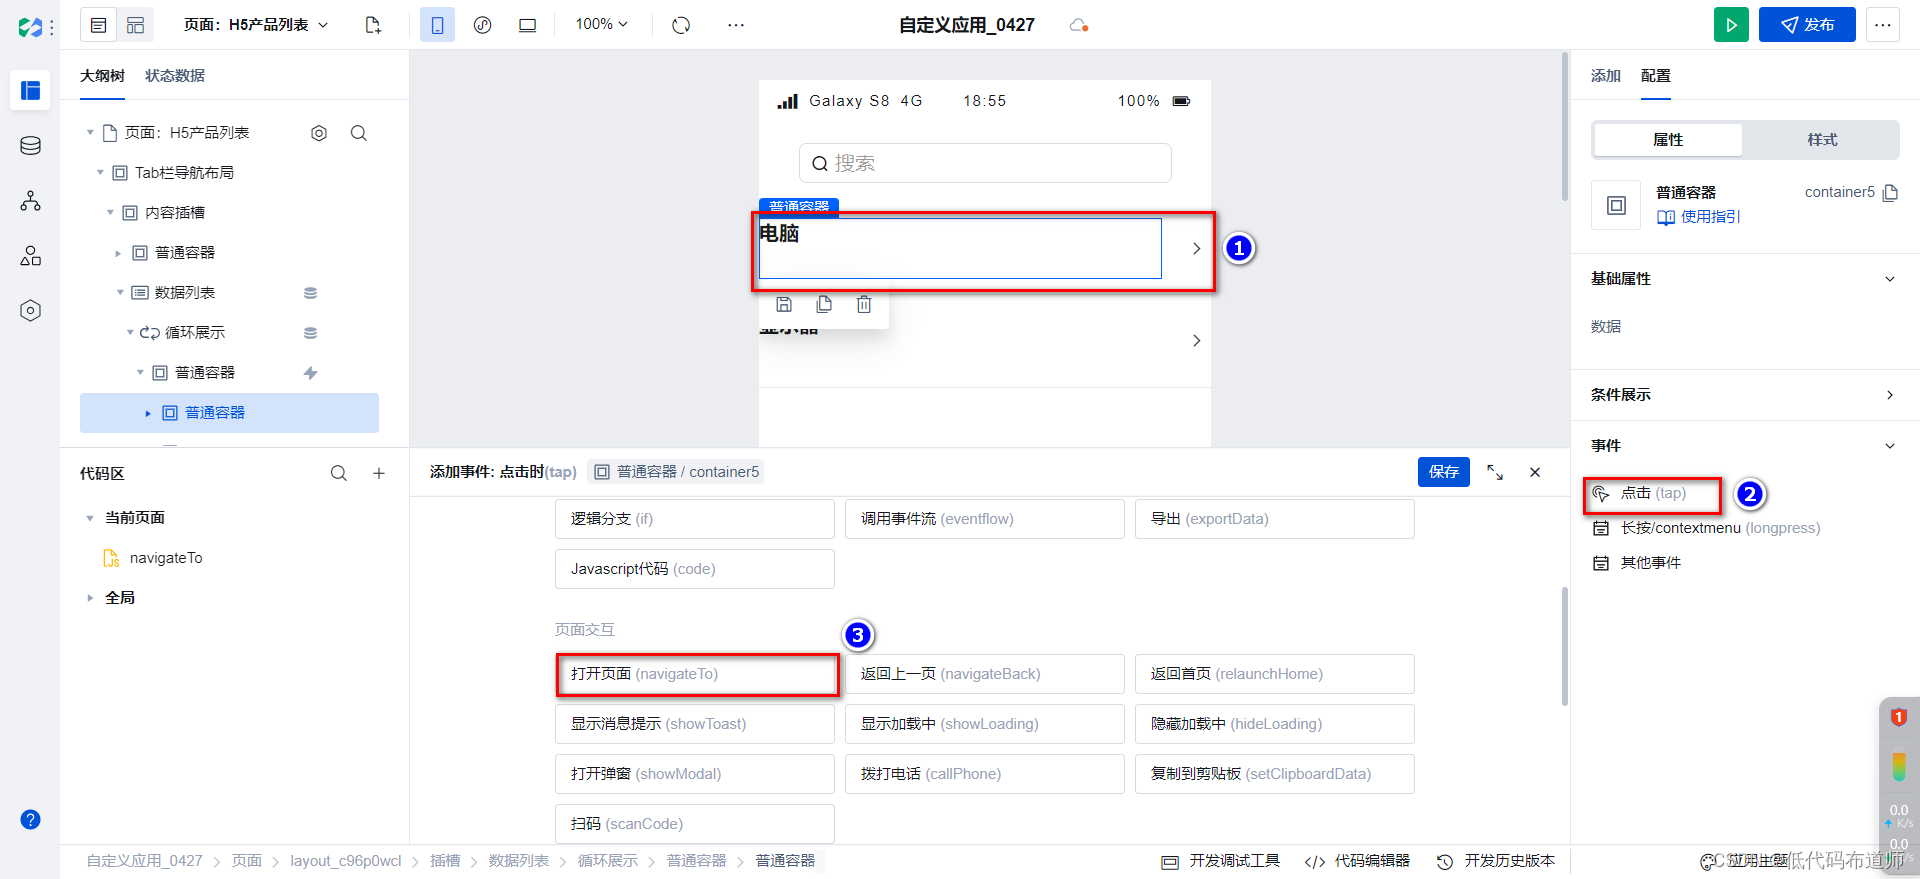The width and height of the screenshot is (1920, 879).
Task: Search the 代码区 with magnifier icon
Action: point(339,474)
